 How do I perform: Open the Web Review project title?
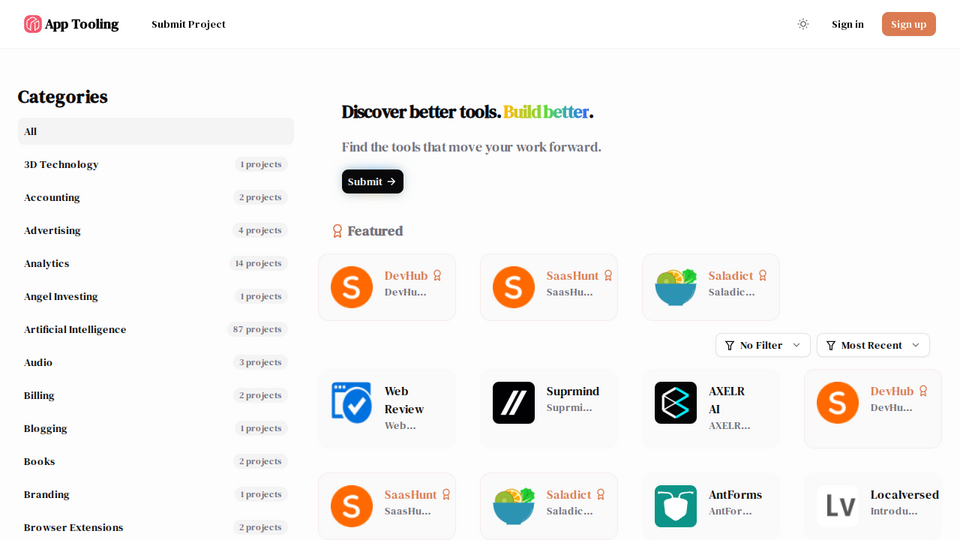404,400
